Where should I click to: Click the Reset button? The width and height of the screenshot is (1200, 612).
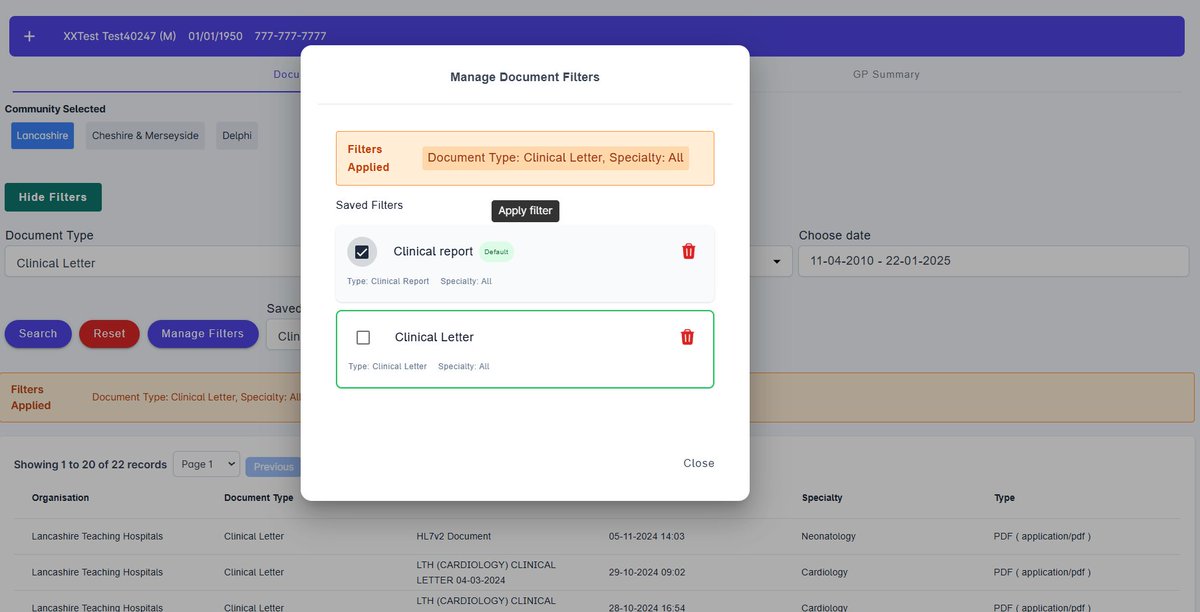[109, 334]
